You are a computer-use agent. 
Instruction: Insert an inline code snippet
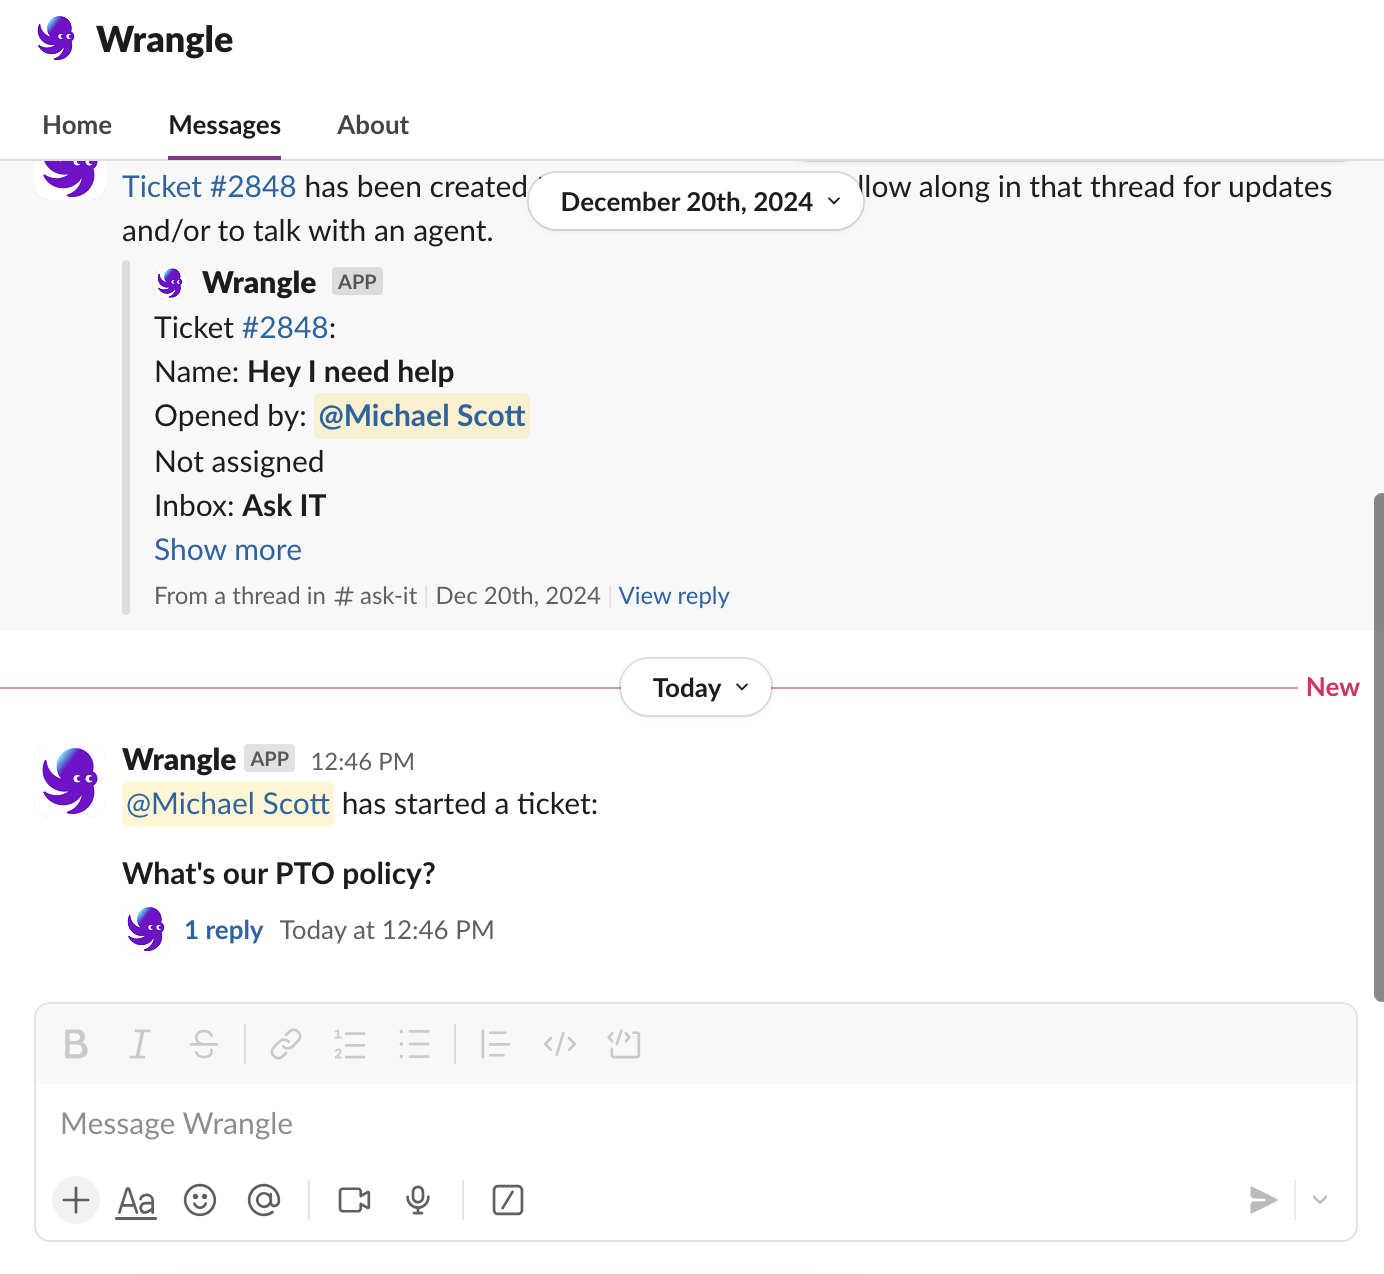560,1044
